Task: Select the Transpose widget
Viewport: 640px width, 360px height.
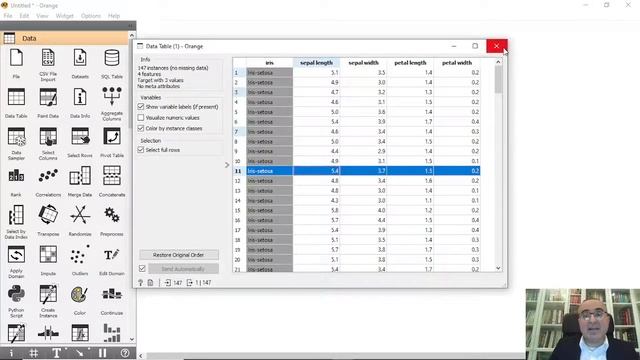Action: [x=48, y=215]
